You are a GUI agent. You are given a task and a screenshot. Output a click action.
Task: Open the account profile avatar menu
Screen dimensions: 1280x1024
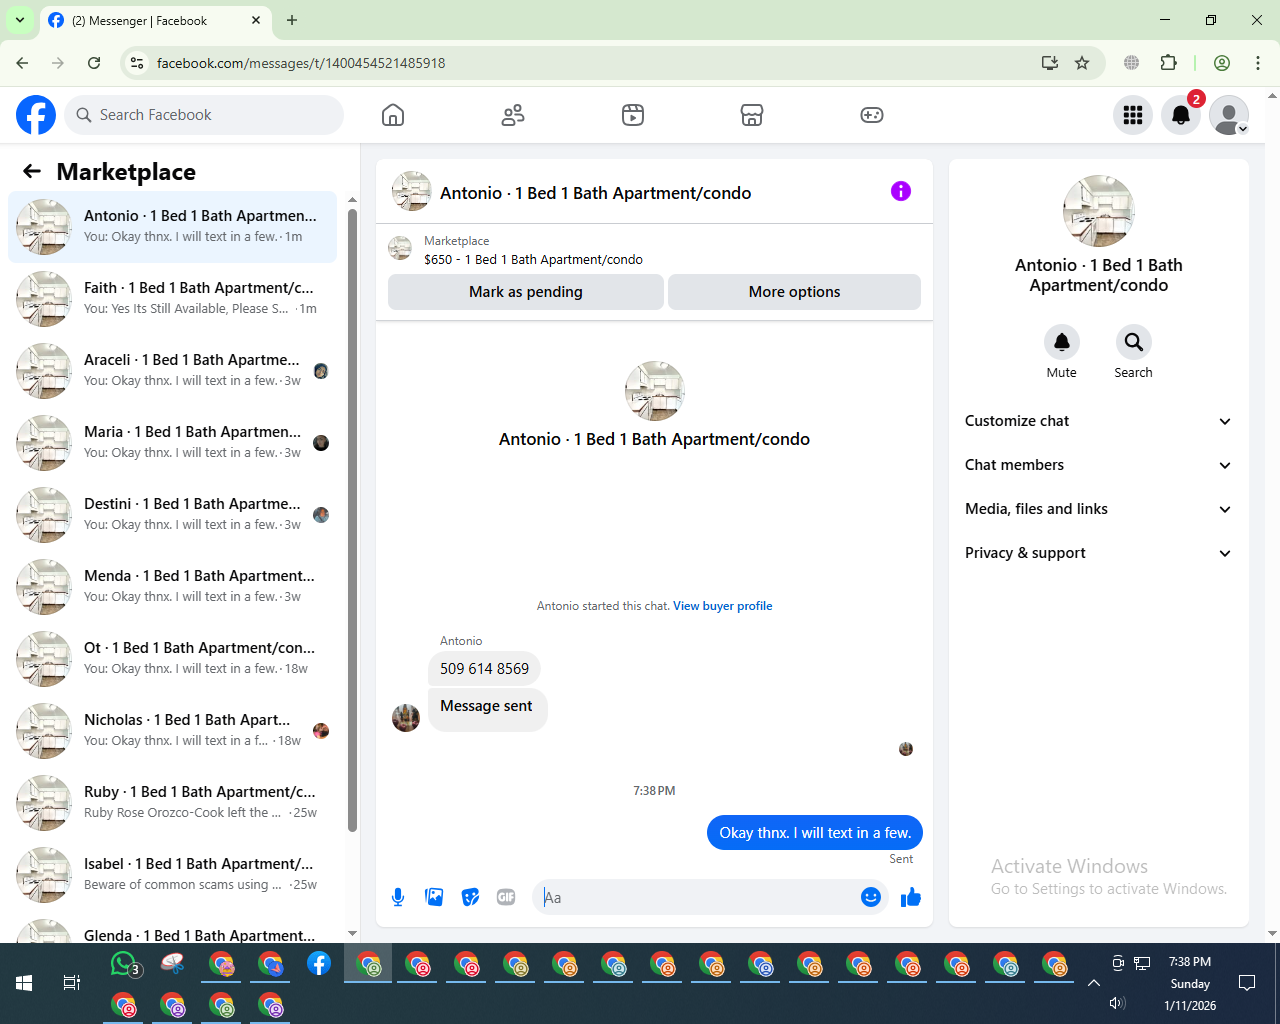click(x=1229, y=115)
